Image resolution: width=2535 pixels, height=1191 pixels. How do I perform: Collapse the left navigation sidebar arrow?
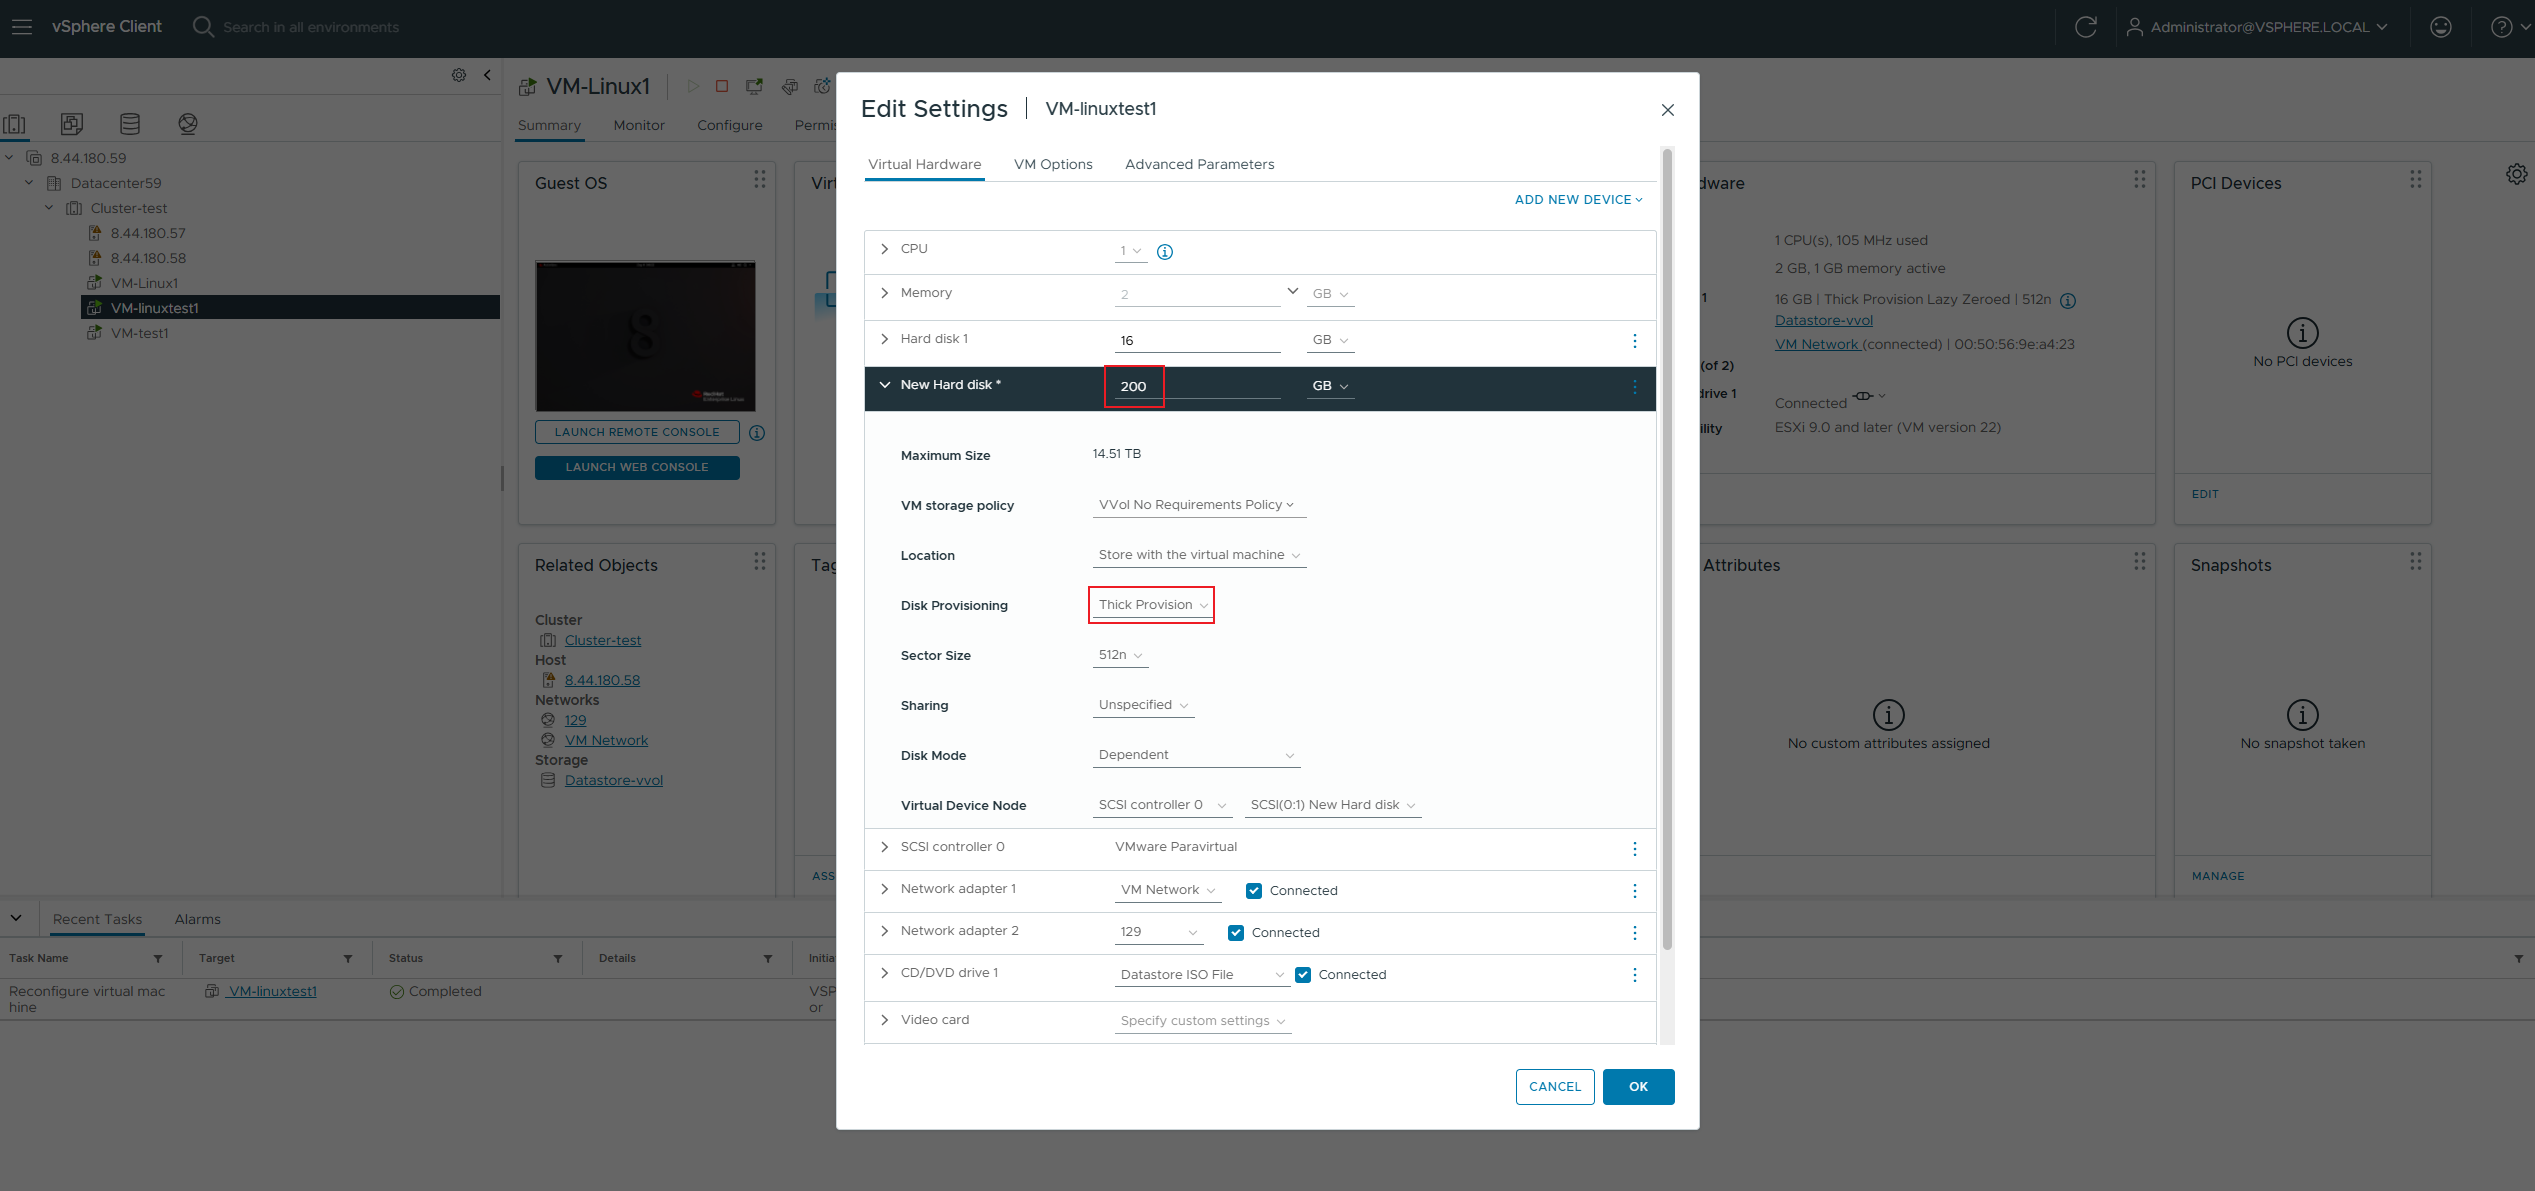[487, 75]
